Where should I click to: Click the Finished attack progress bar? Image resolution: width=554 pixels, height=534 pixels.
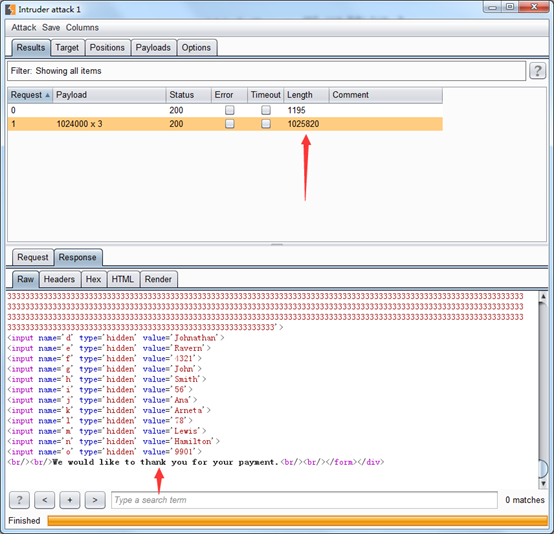click(297, 521)
